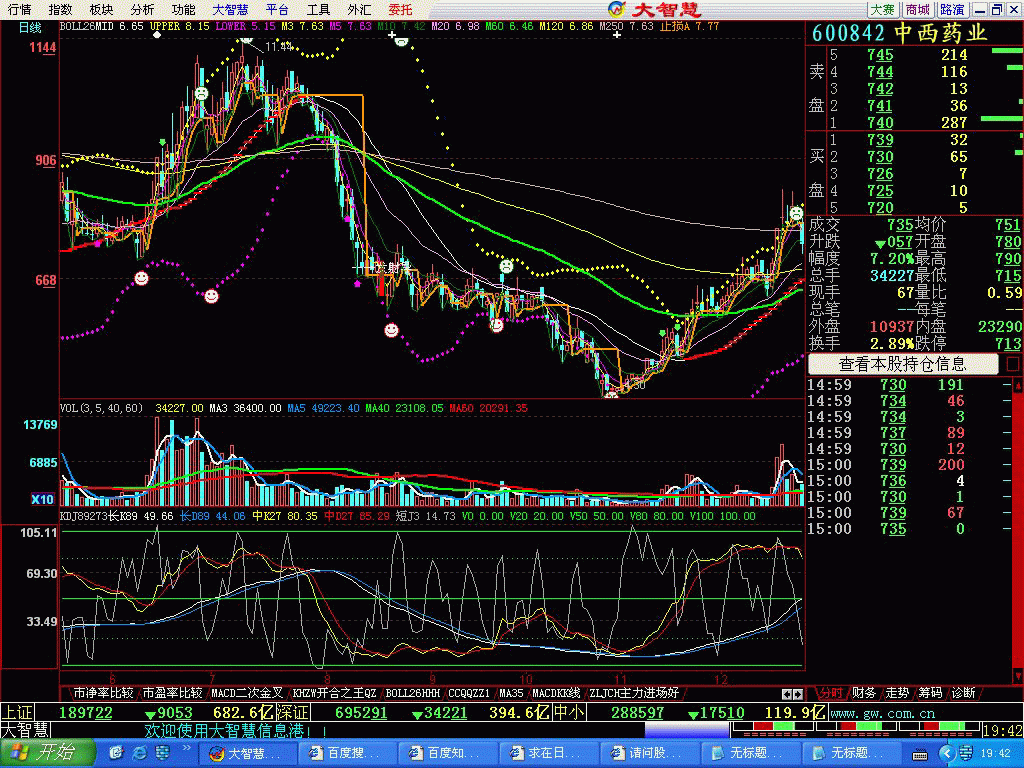Open the 分析 menu
The height and width of the screenshot is (768, 1024).
click(x=142, y=9)
